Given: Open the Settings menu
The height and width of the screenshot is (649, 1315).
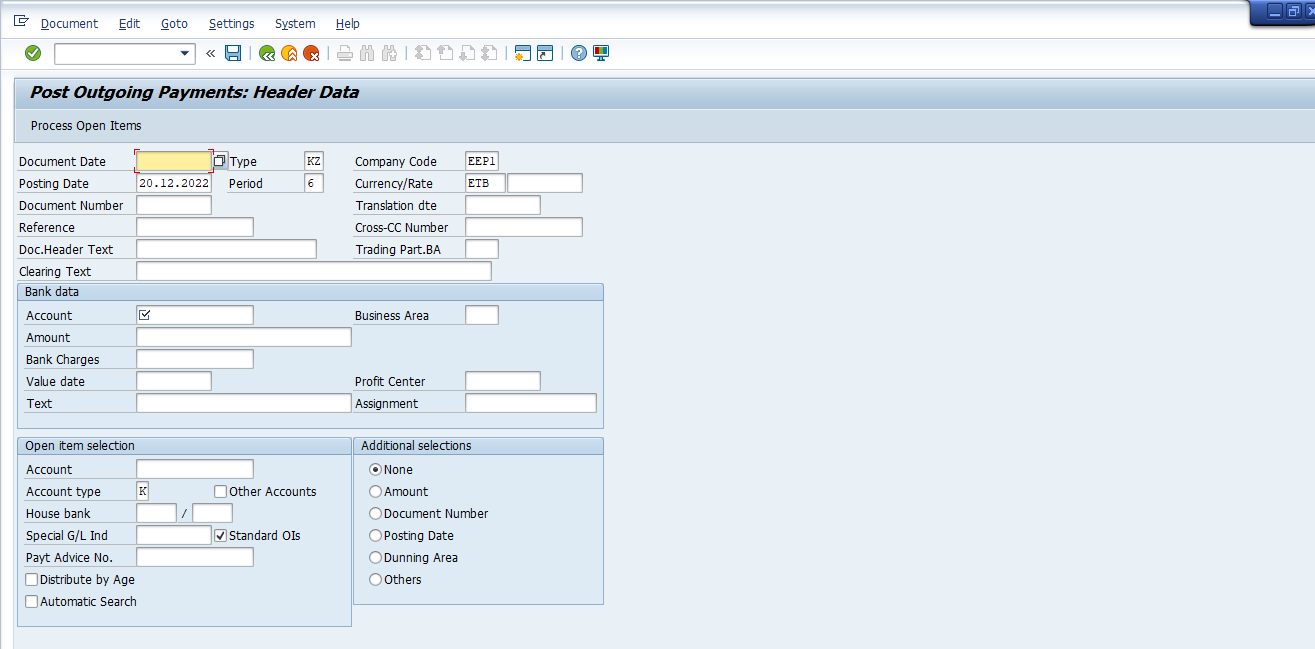Looking at the screenshot, I should point(231,23).
